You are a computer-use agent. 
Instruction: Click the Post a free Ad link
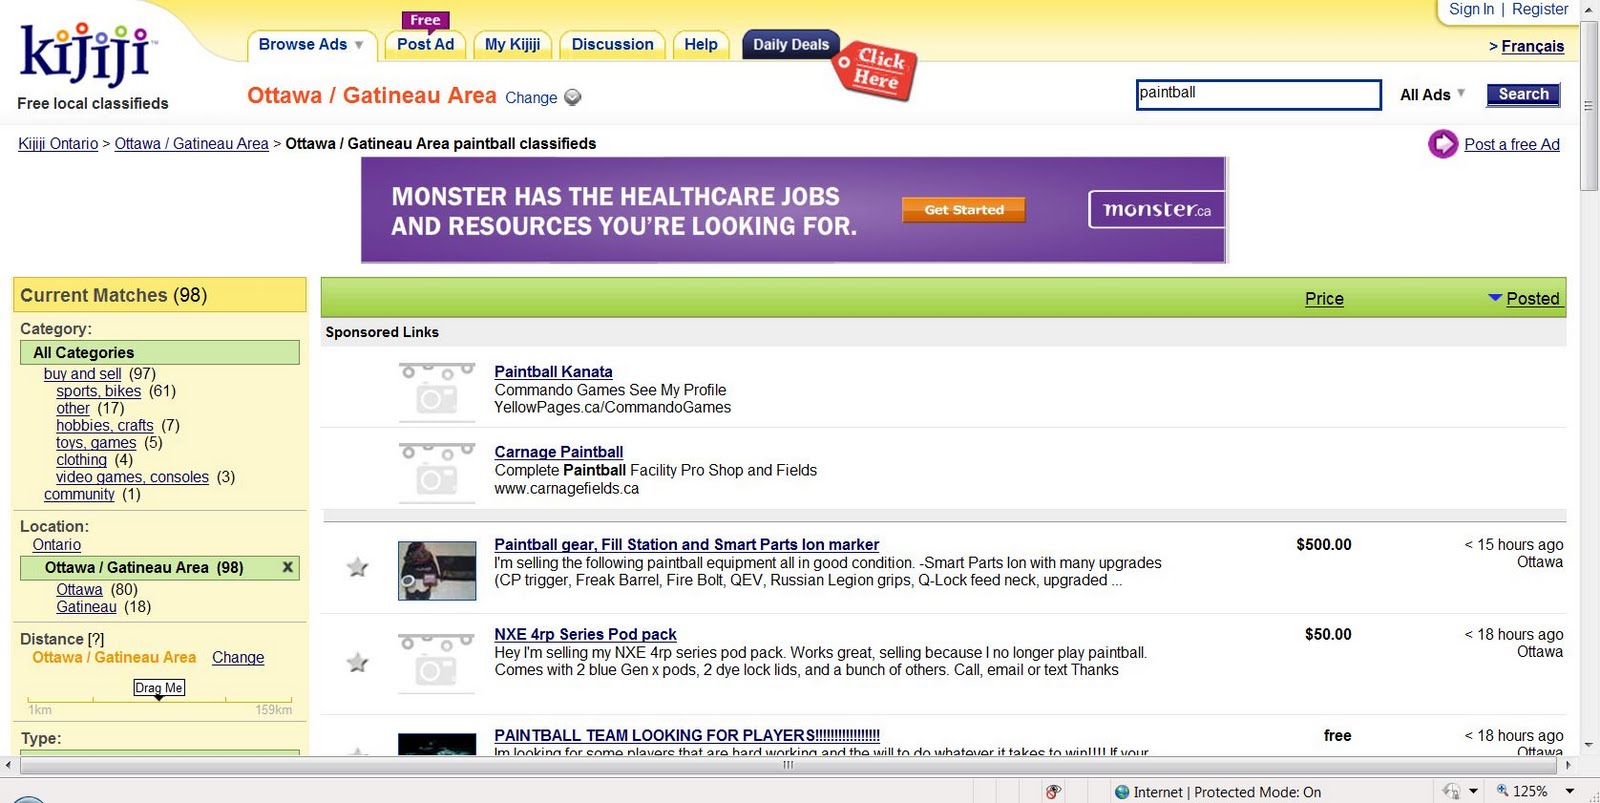(x=1512, y=145)
